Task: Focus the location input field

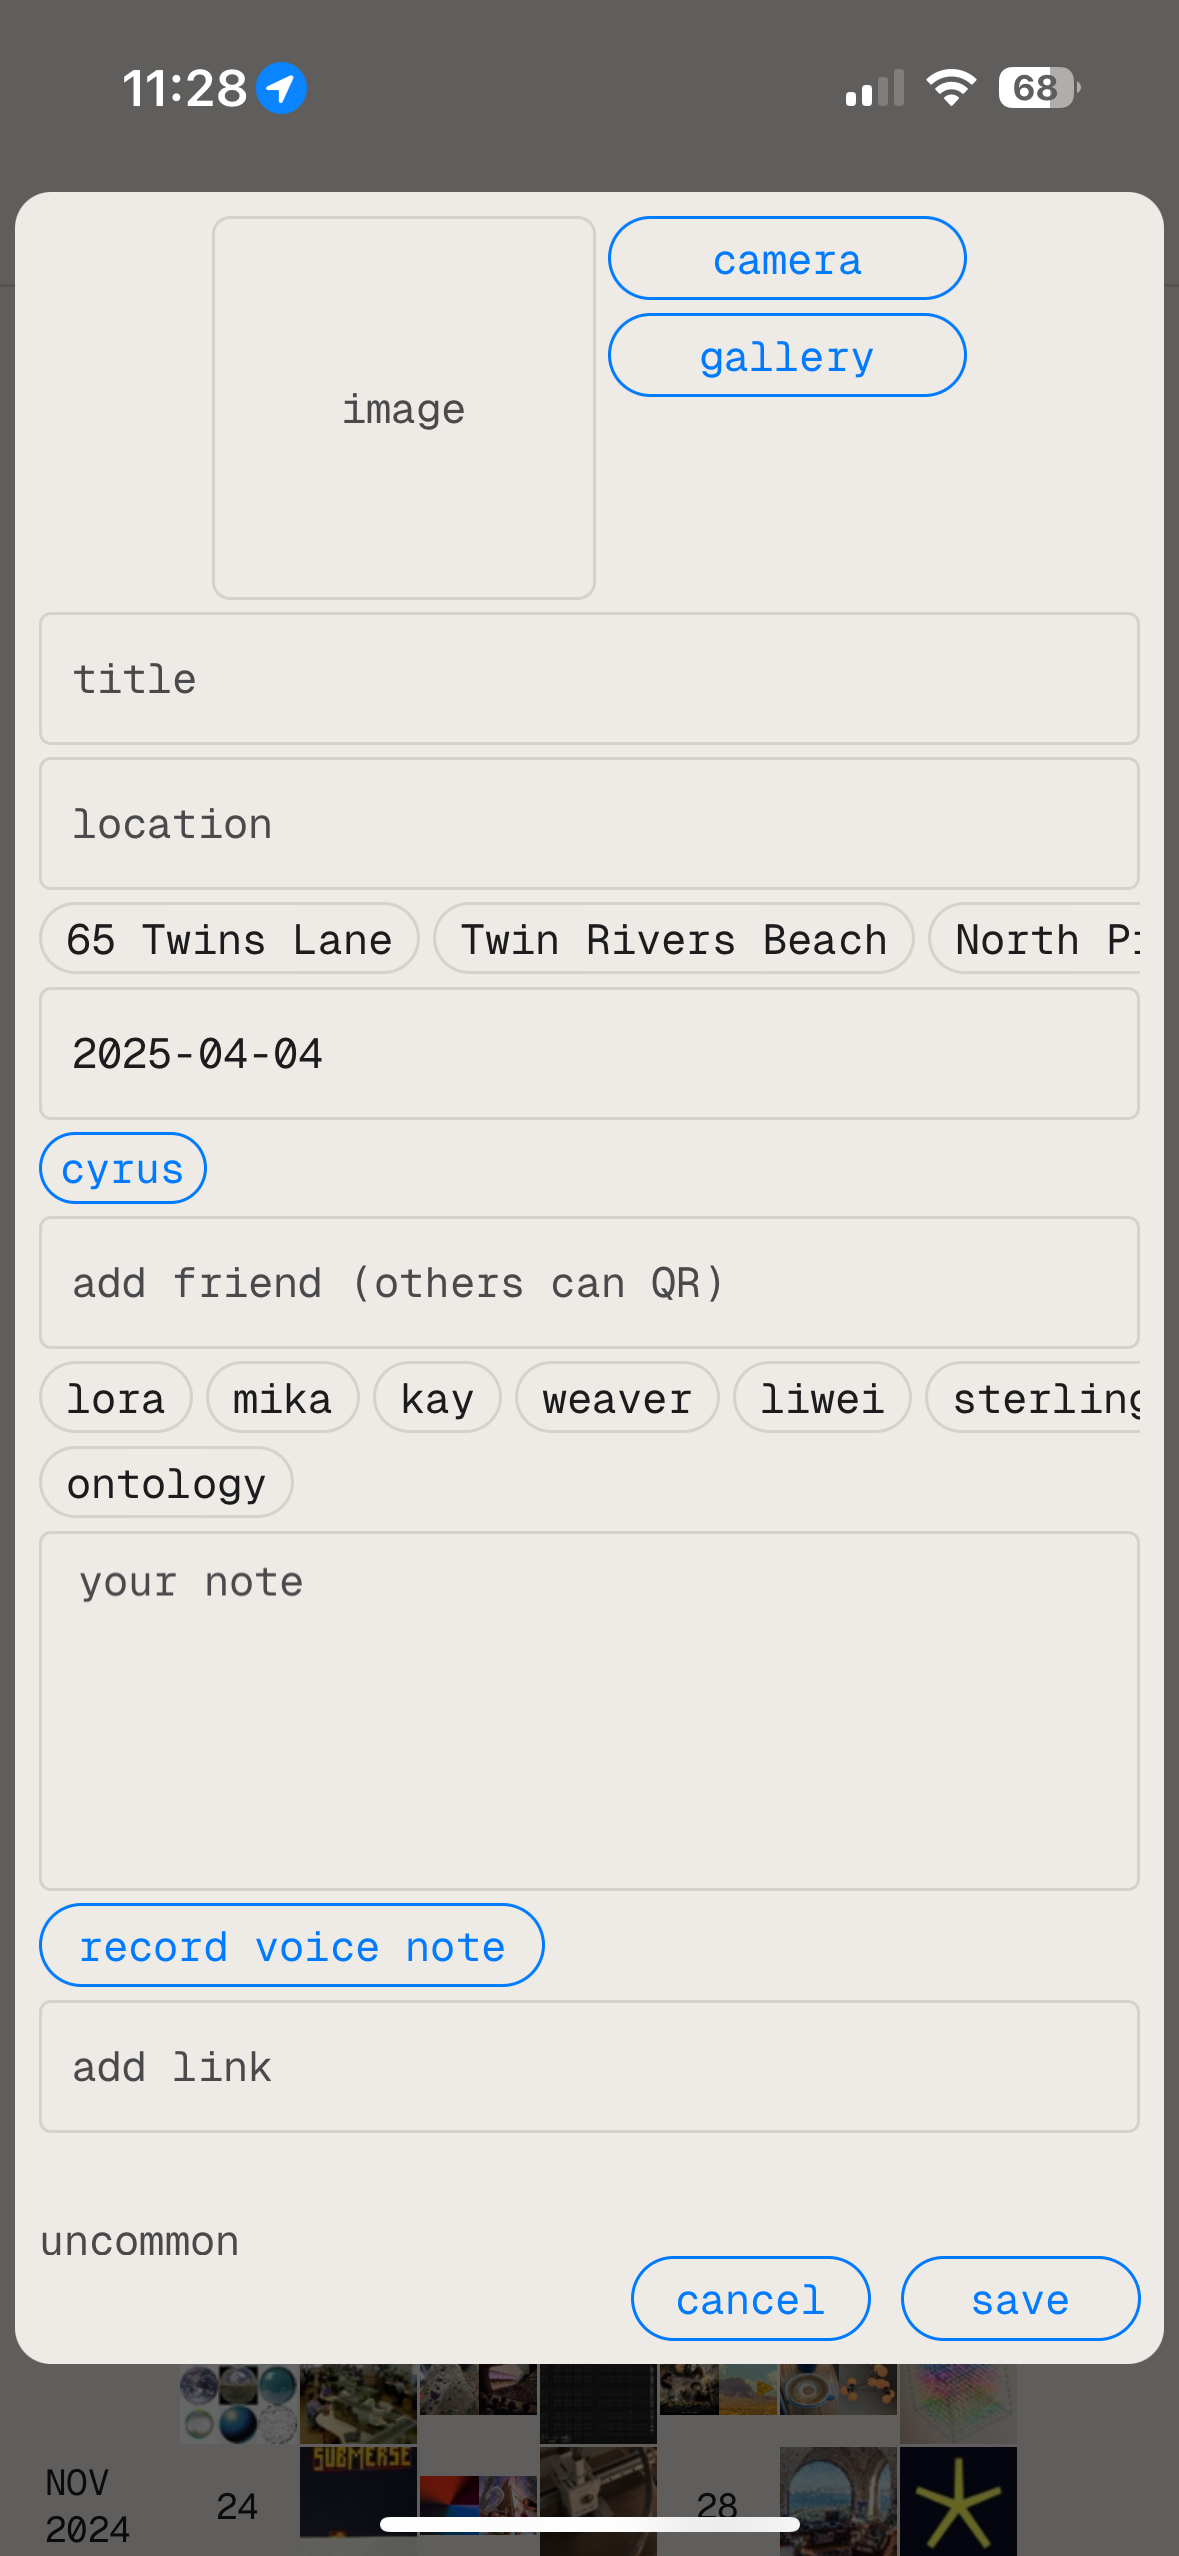Action: (x=589, y=824)
